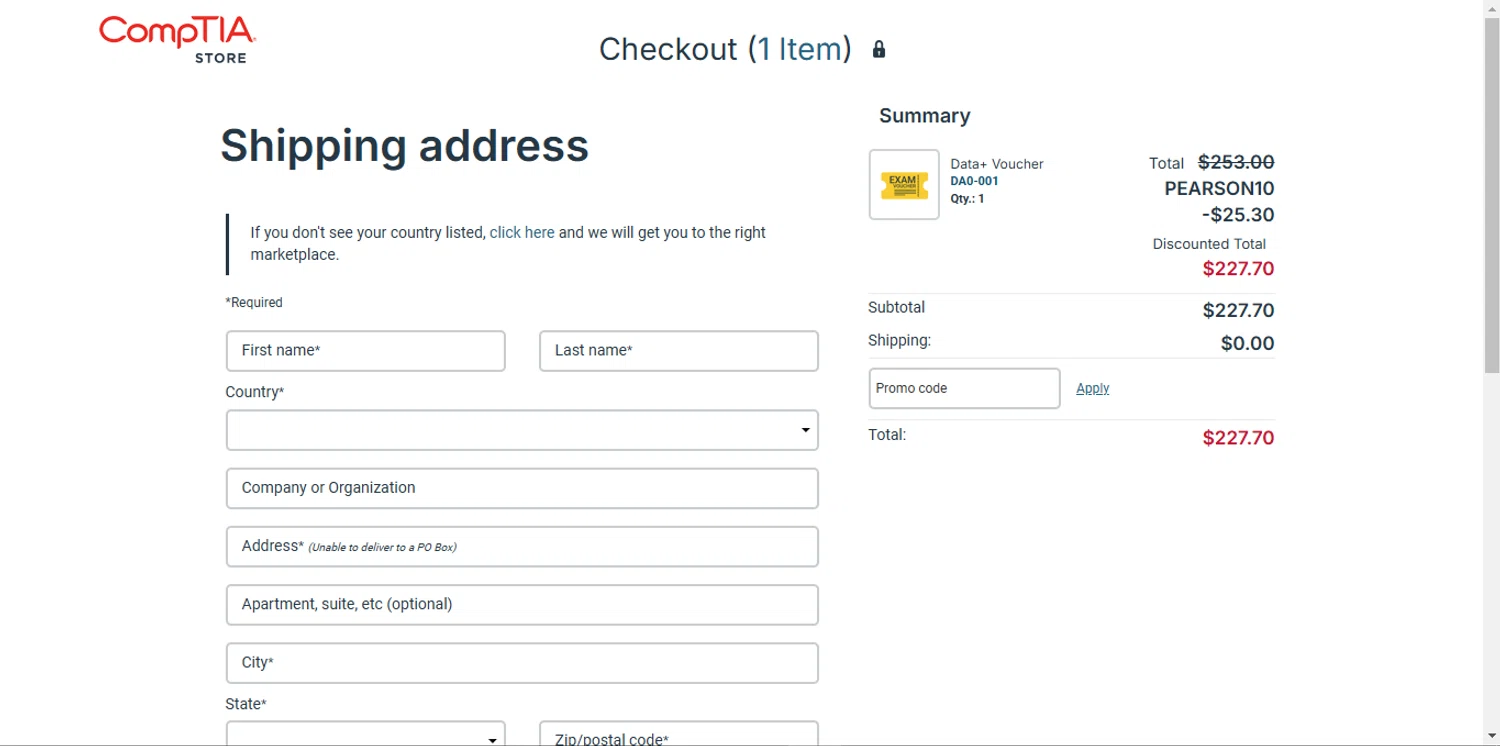Click the Data+ Voucher product name
Image resolution: width=1500 pixels, height=746 pixels.
coord(996,164)
